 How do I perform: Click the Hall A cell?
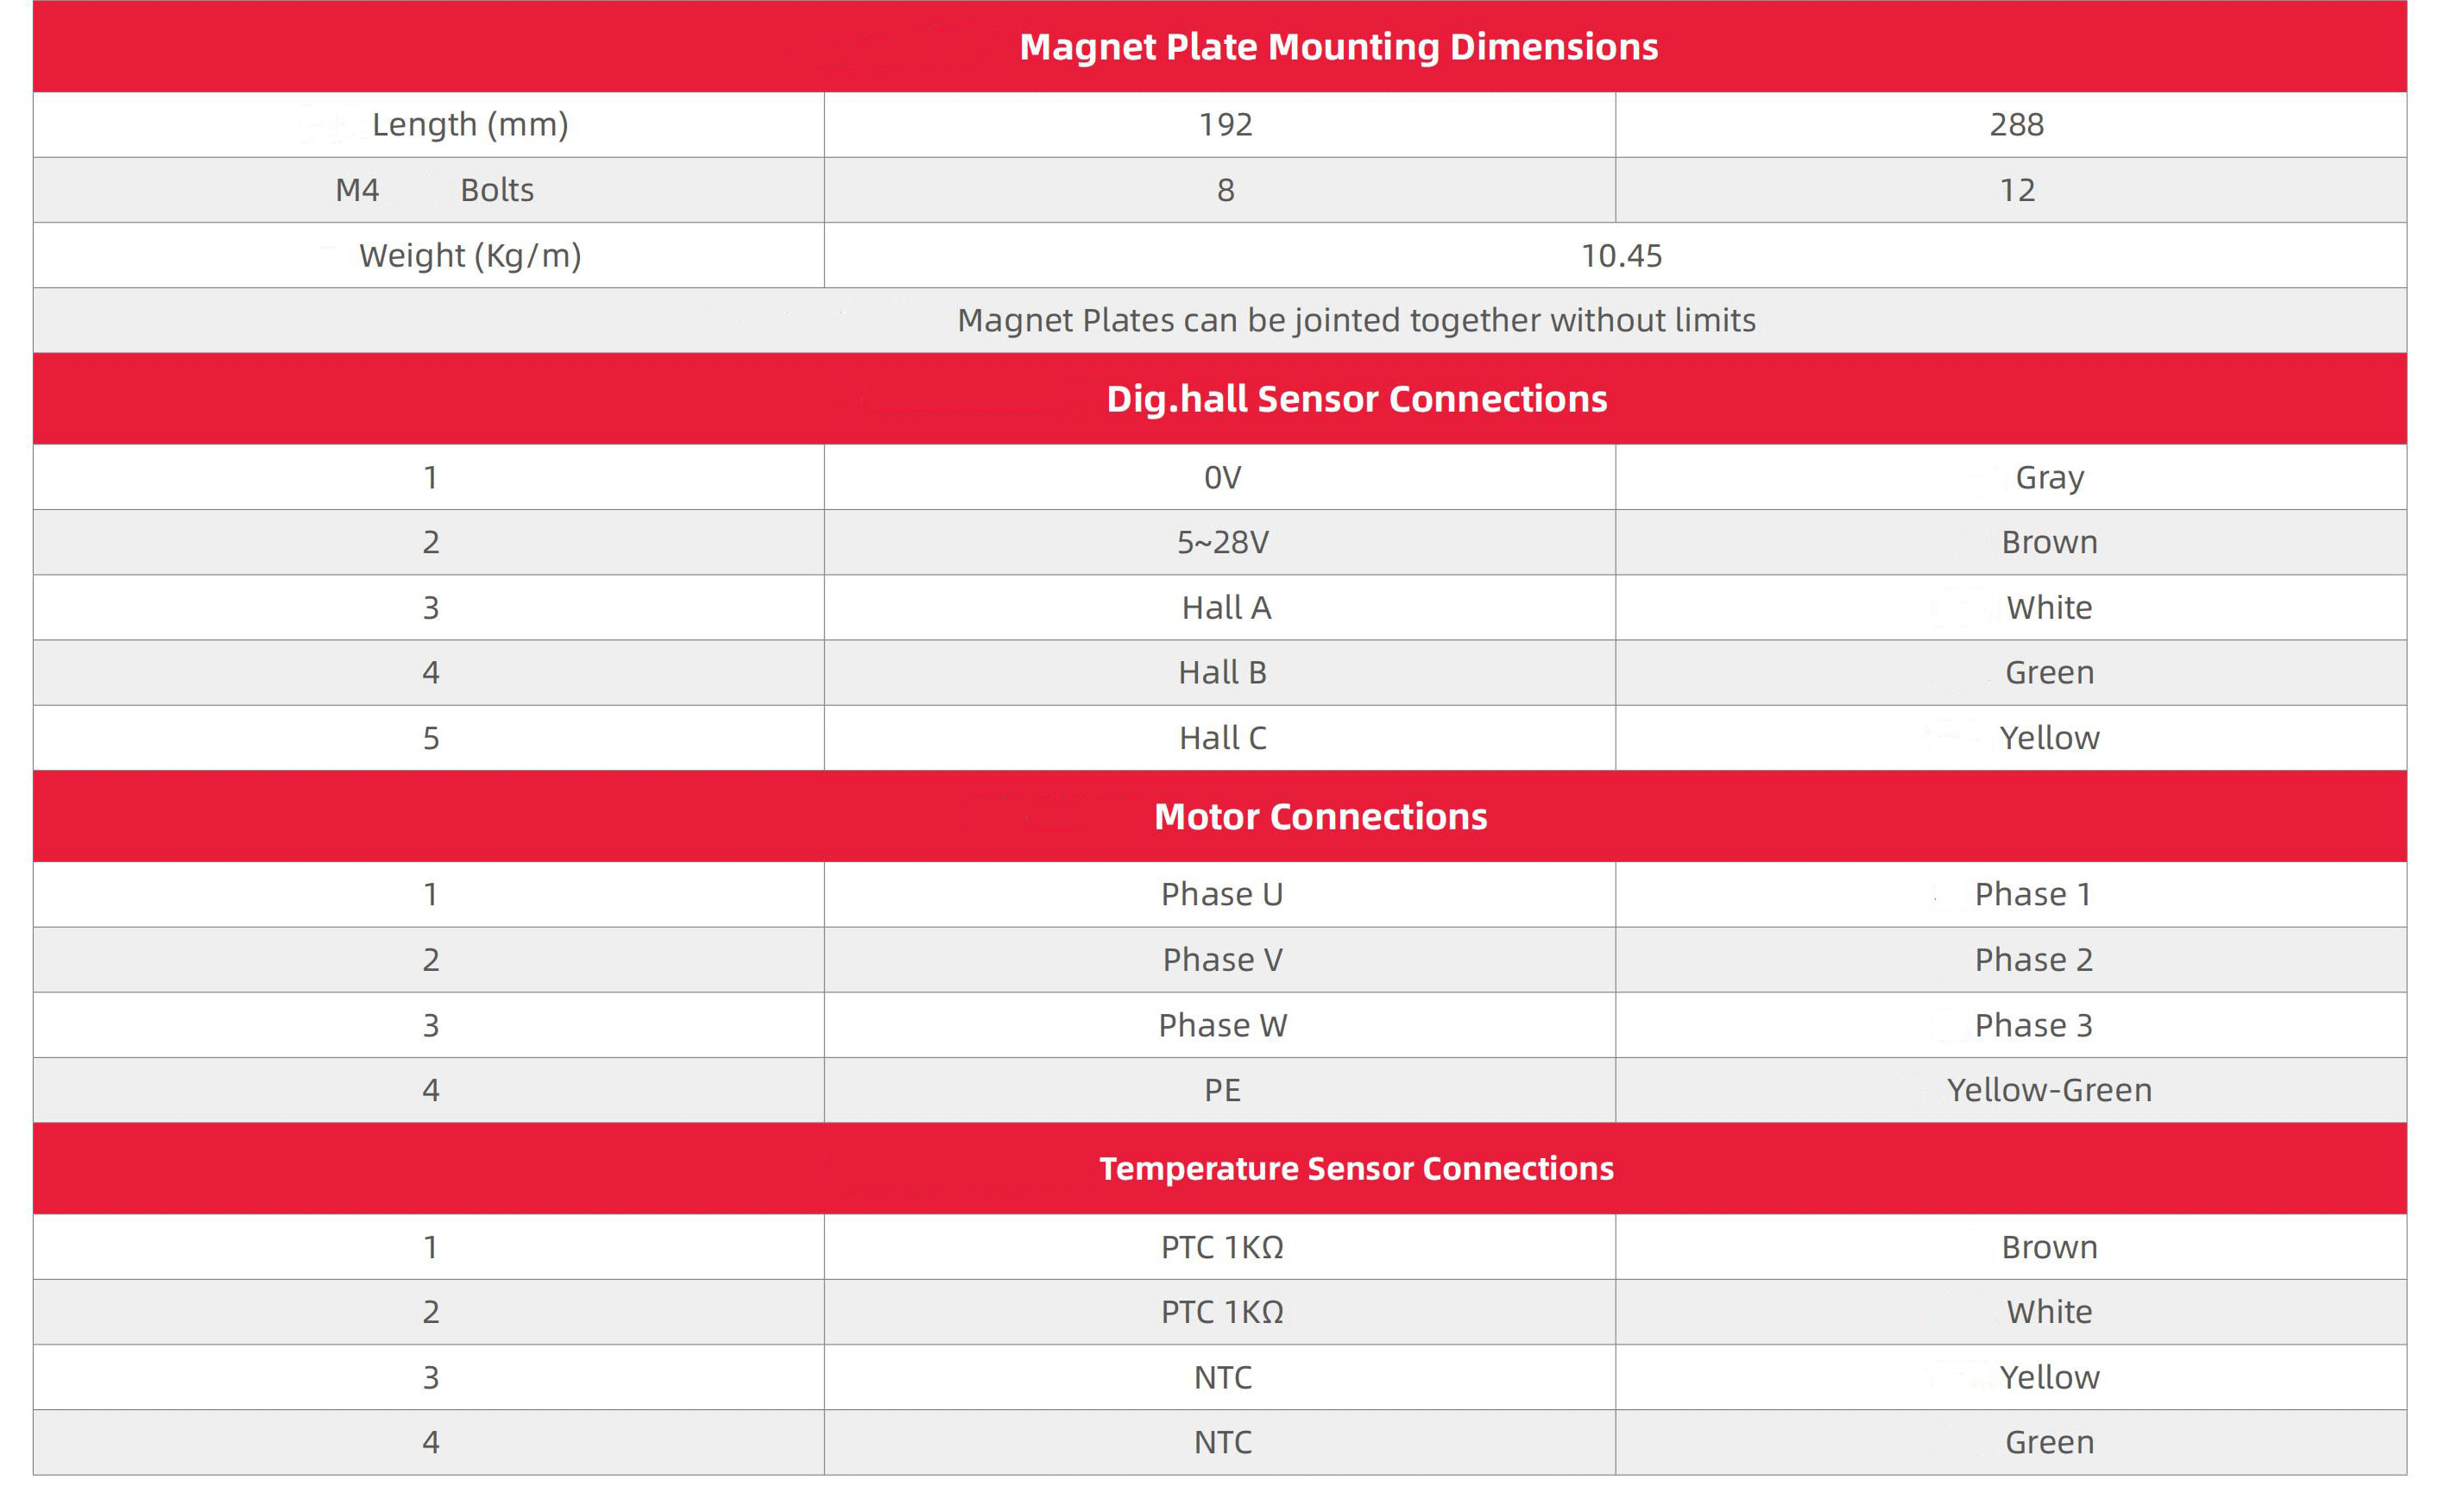click(x=1225, y=608)
